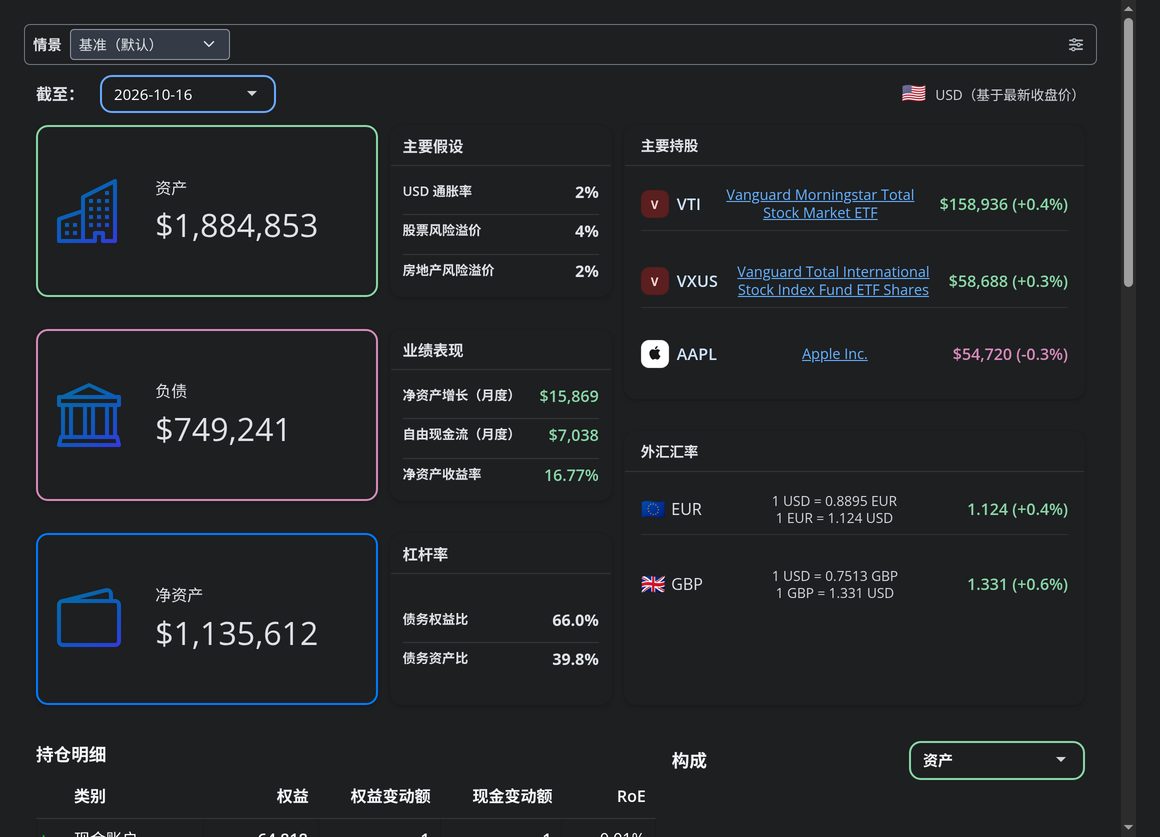Click the USD（基于最新收盘价）label
The width and height of the screenshot is (1160, 837).
point(1008,95)
